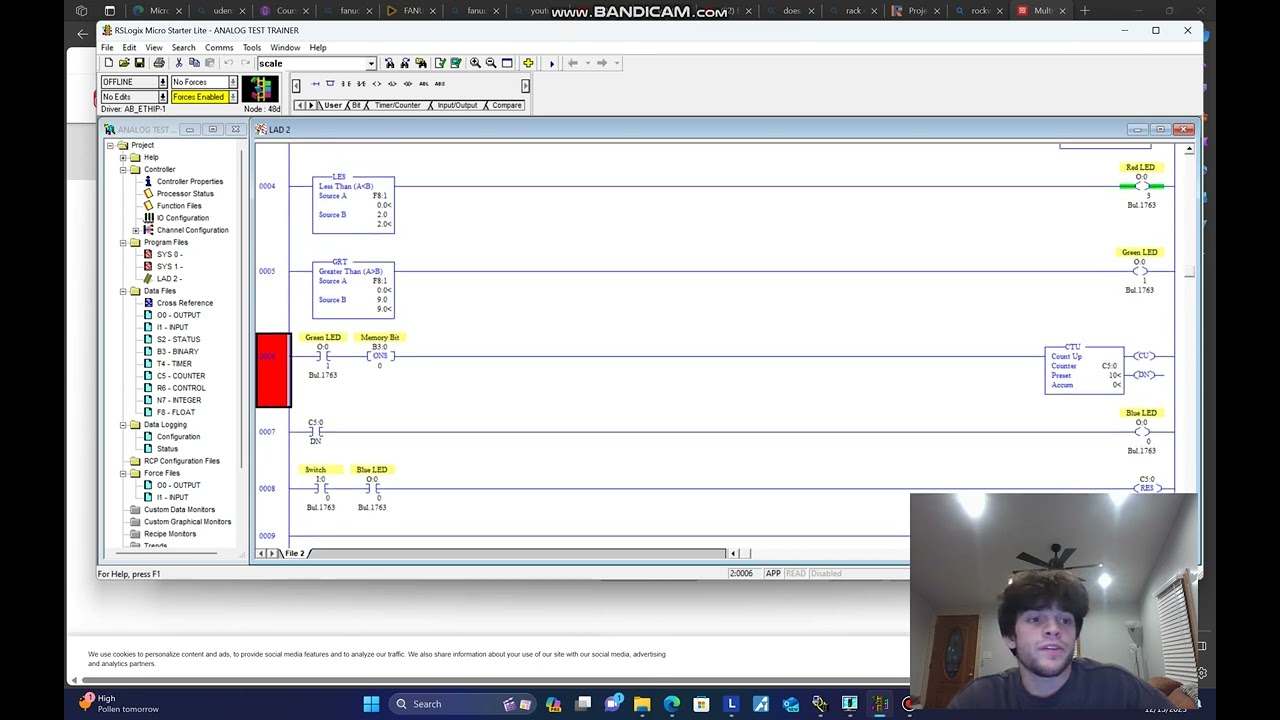Insert a branch from instruction toolbar
The height and width of the screenshot is (720, 1280).
tap(330, 84)
